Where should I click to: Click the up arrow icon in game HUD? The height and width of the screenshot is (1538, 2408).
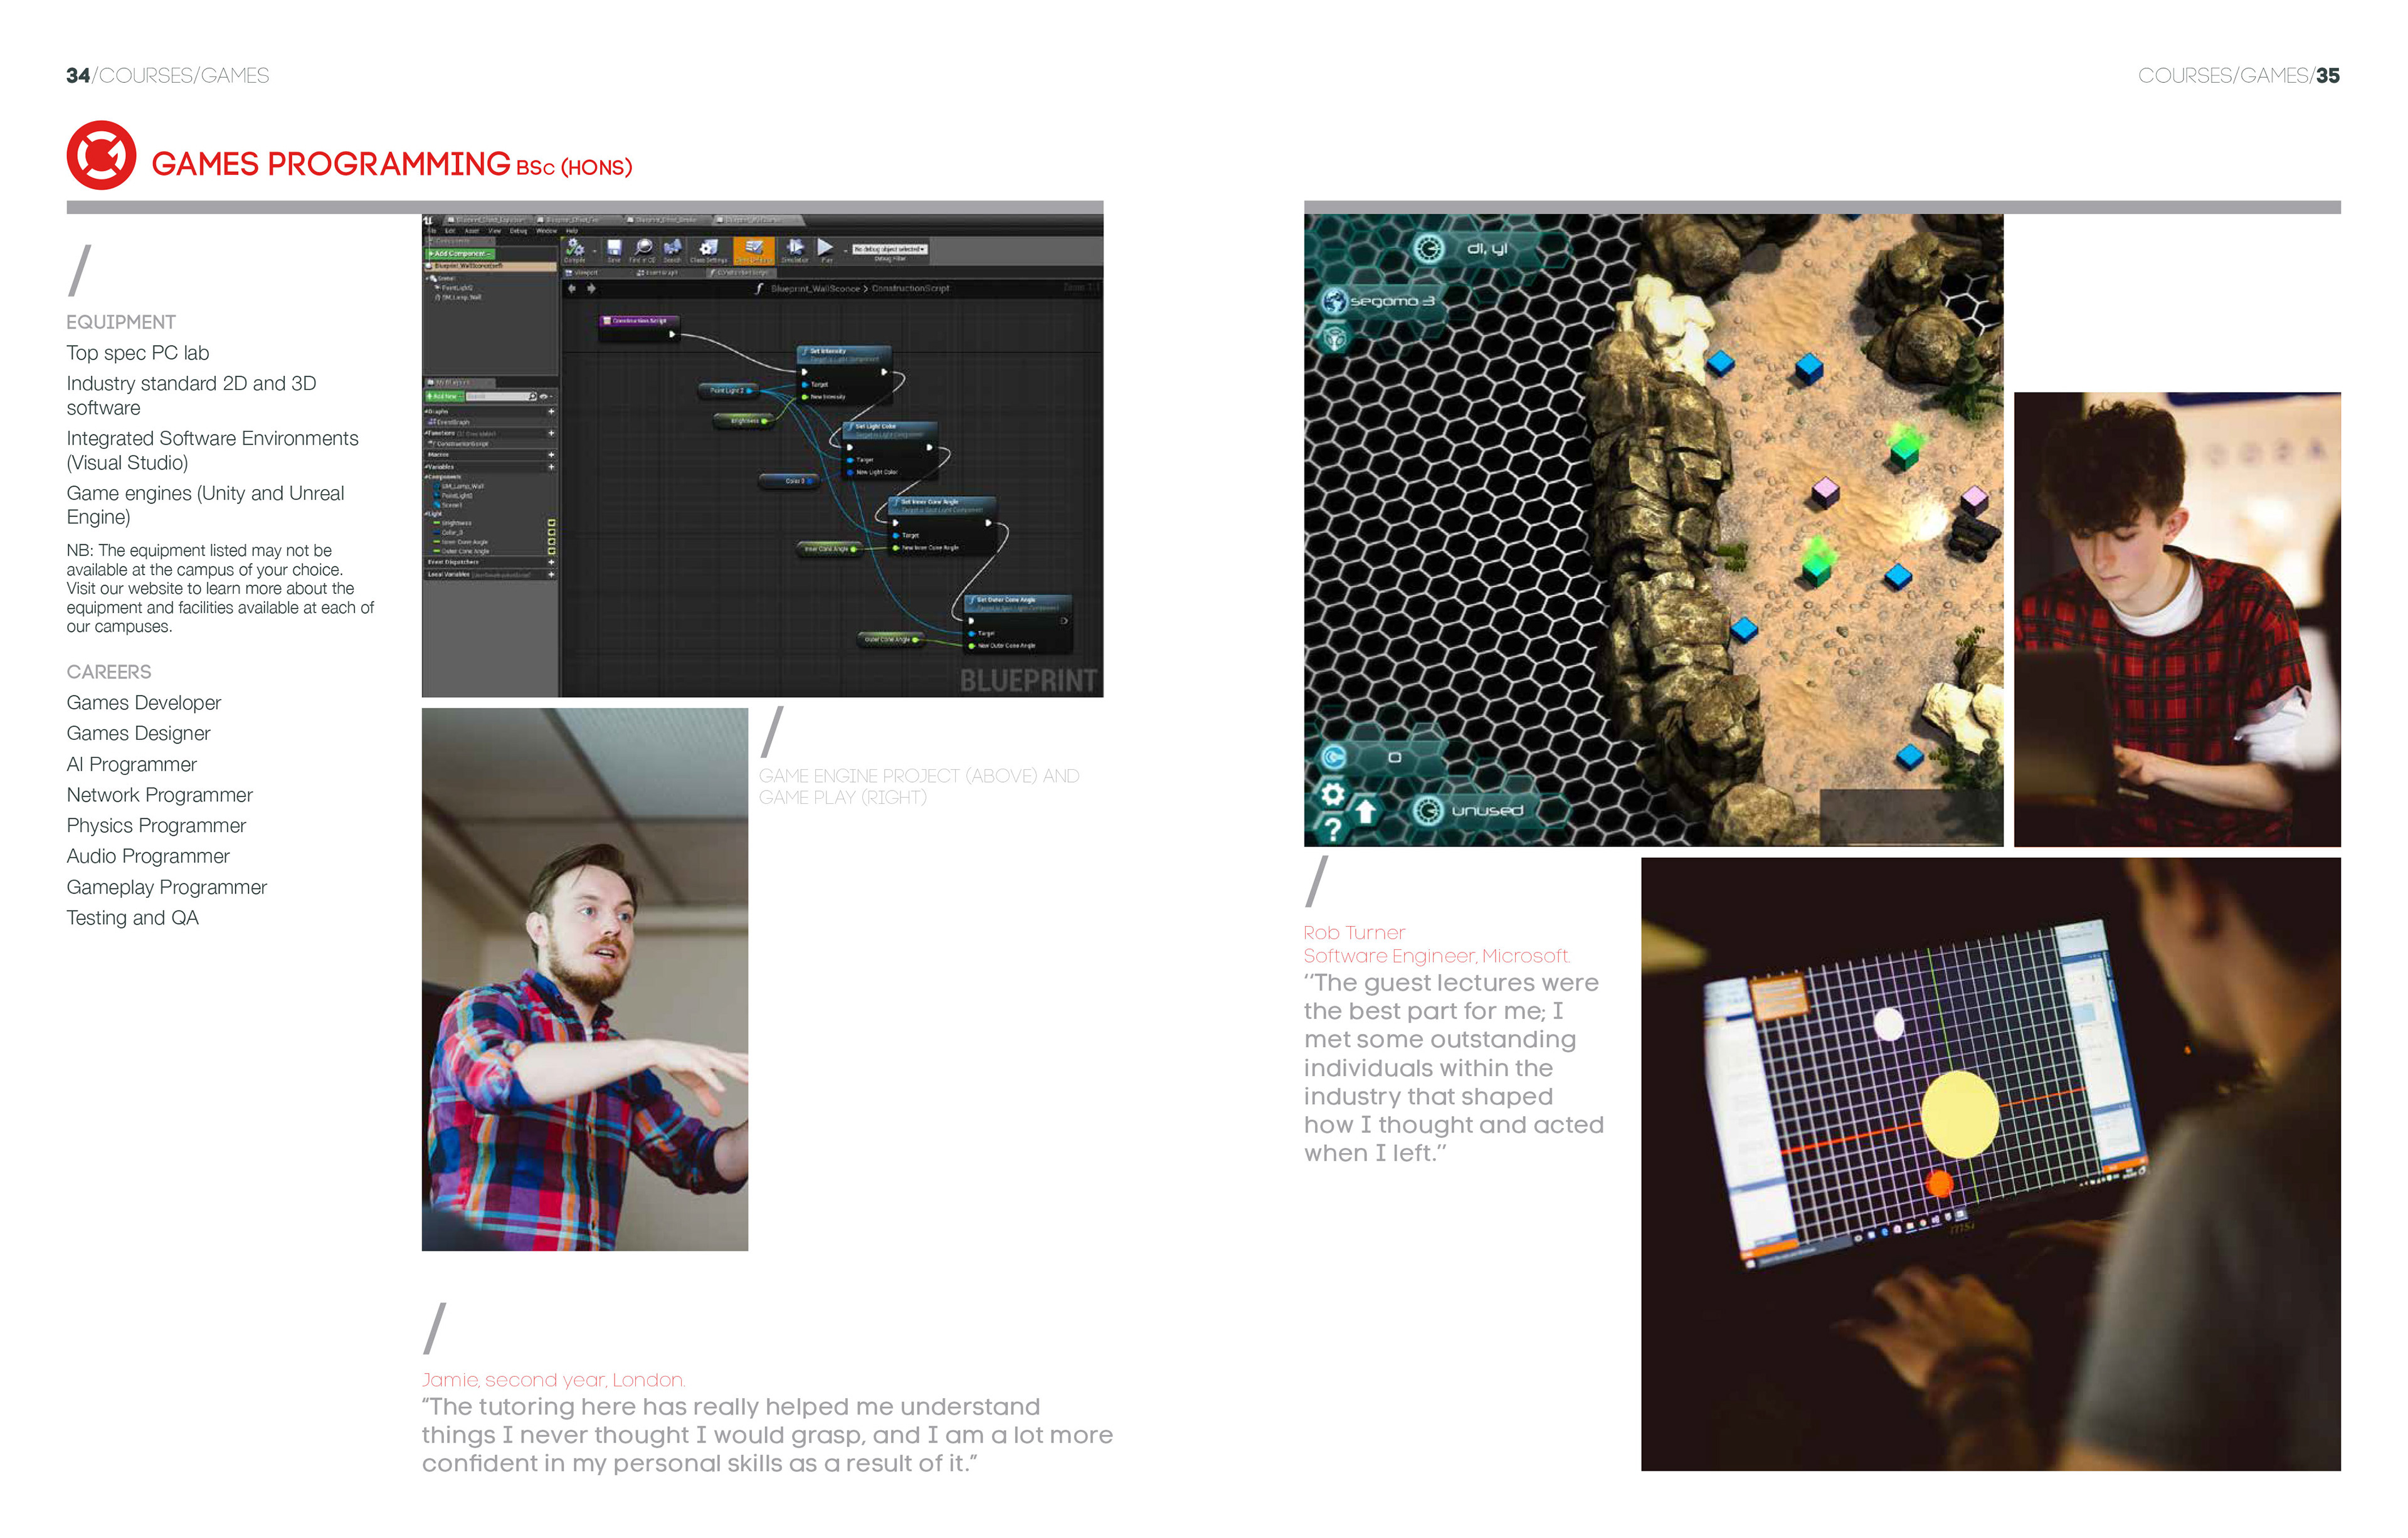point(1366,811)
